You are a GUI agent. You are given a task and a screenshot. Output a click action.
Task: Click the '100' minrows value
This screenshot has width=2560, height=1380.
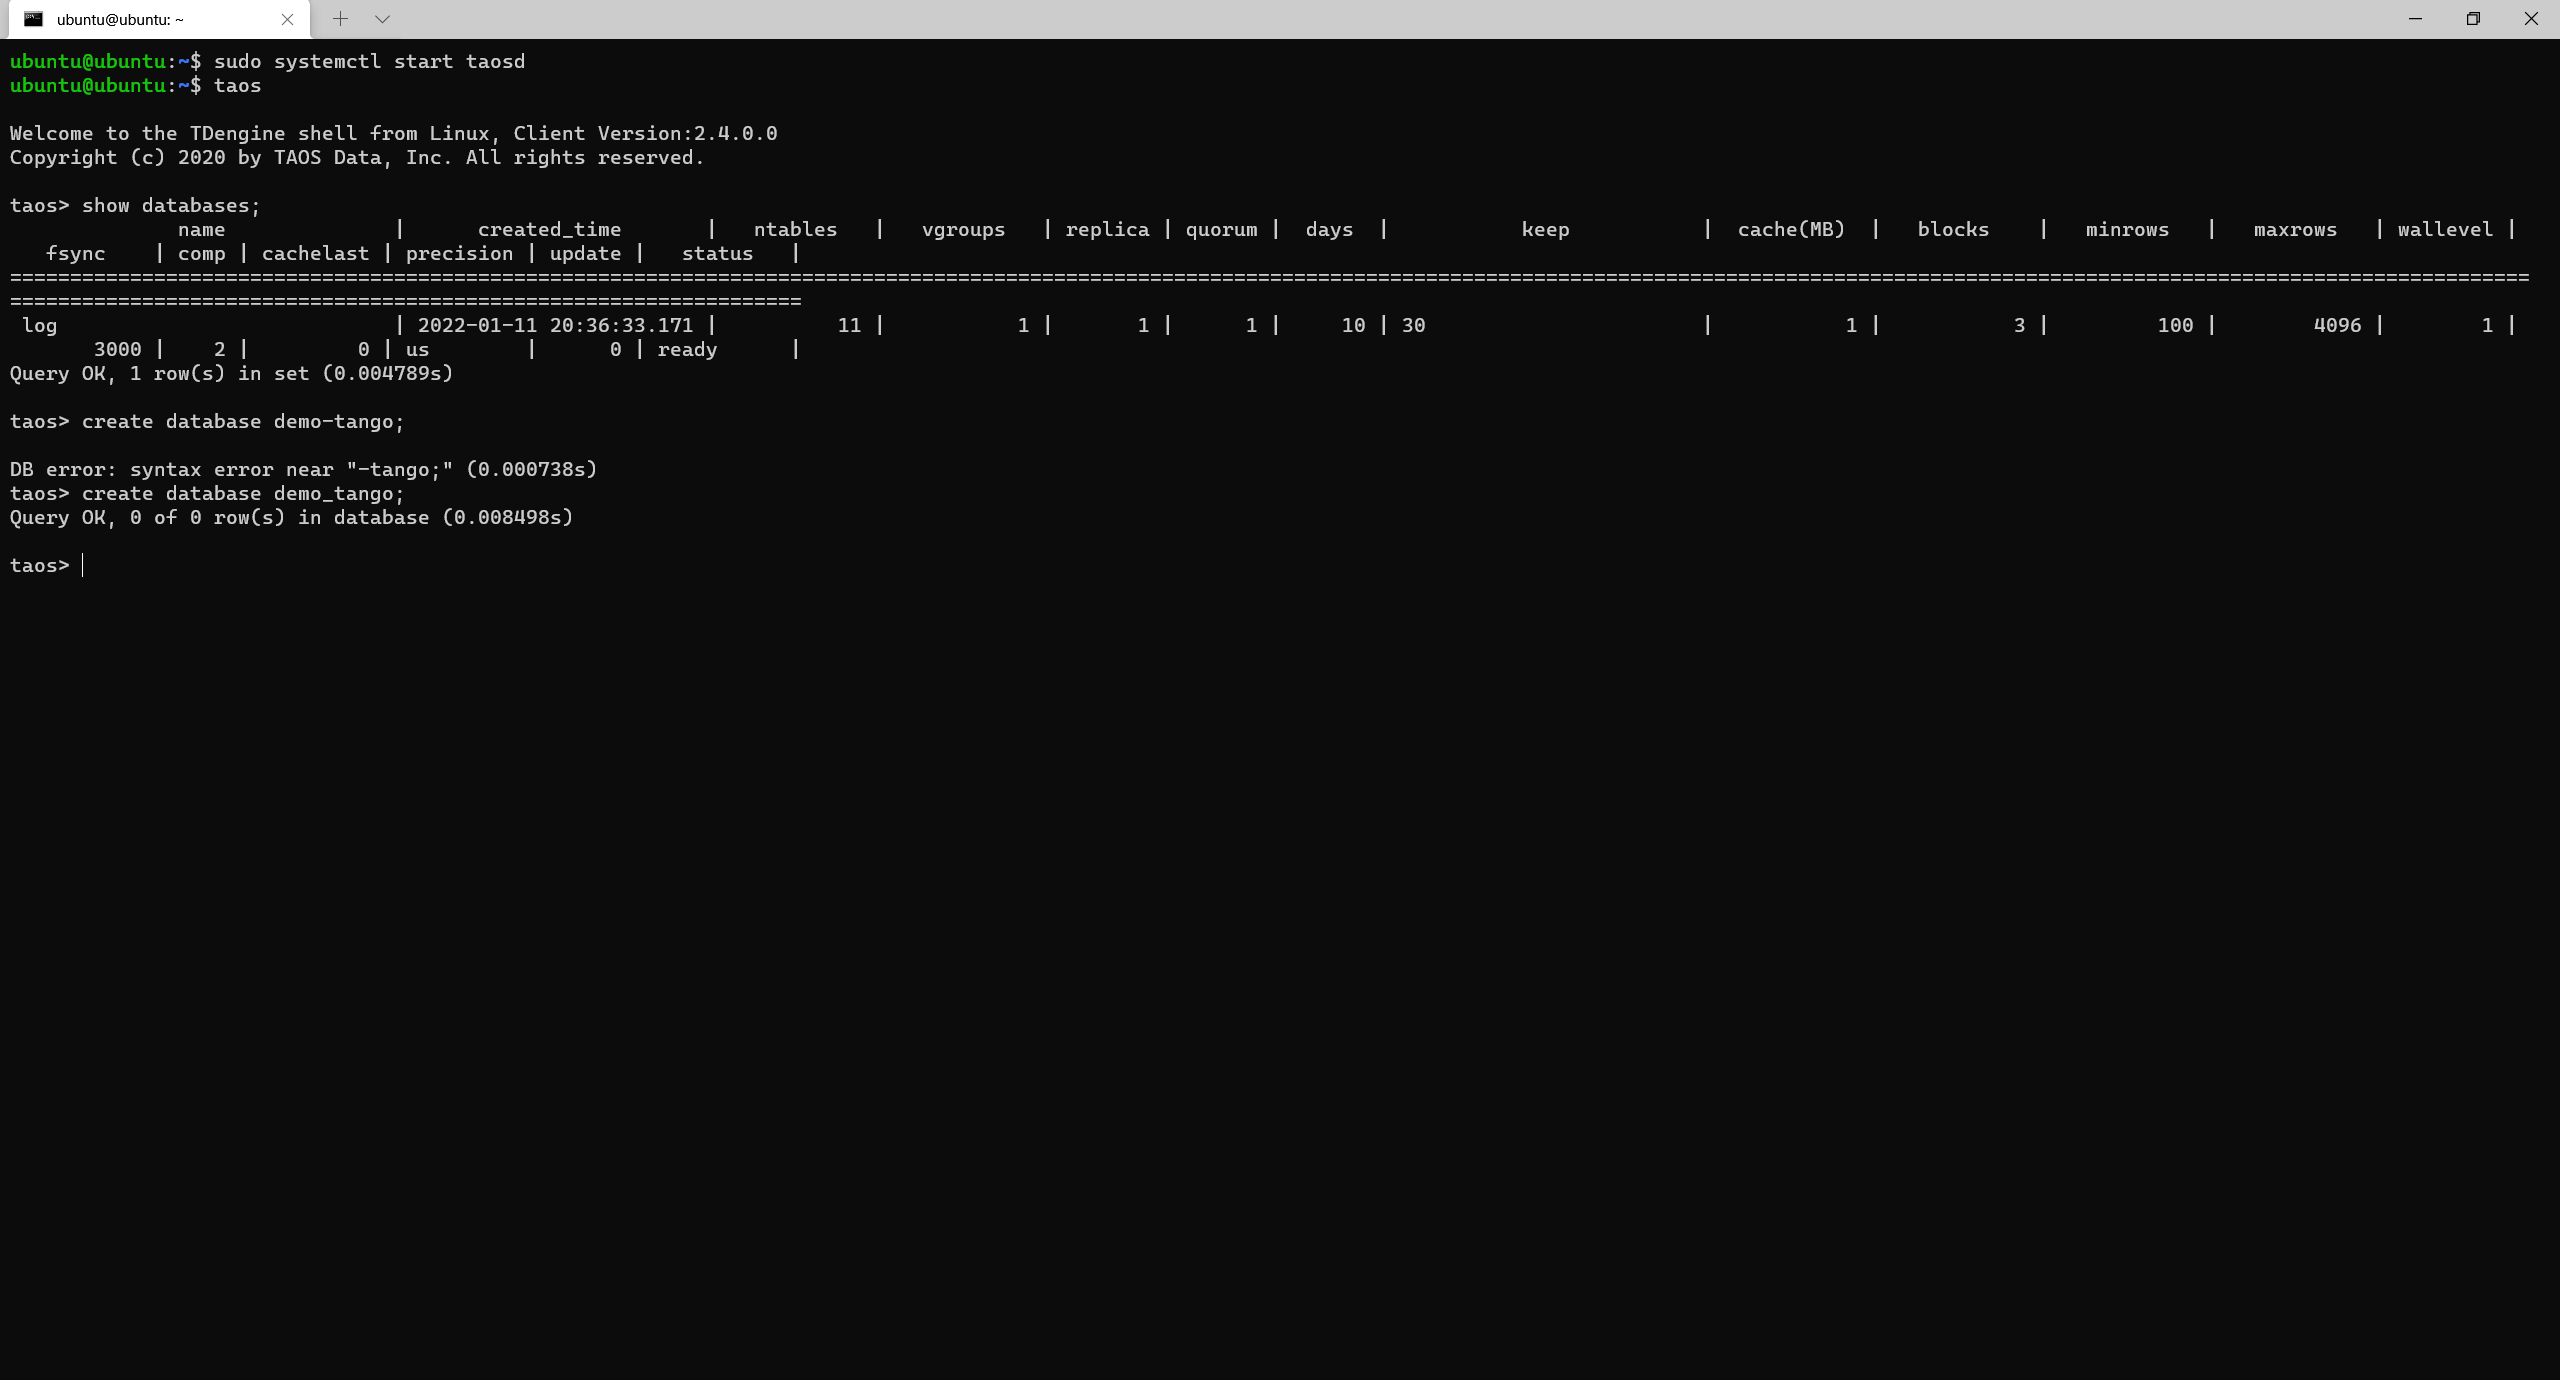(x=2175, y=326)
